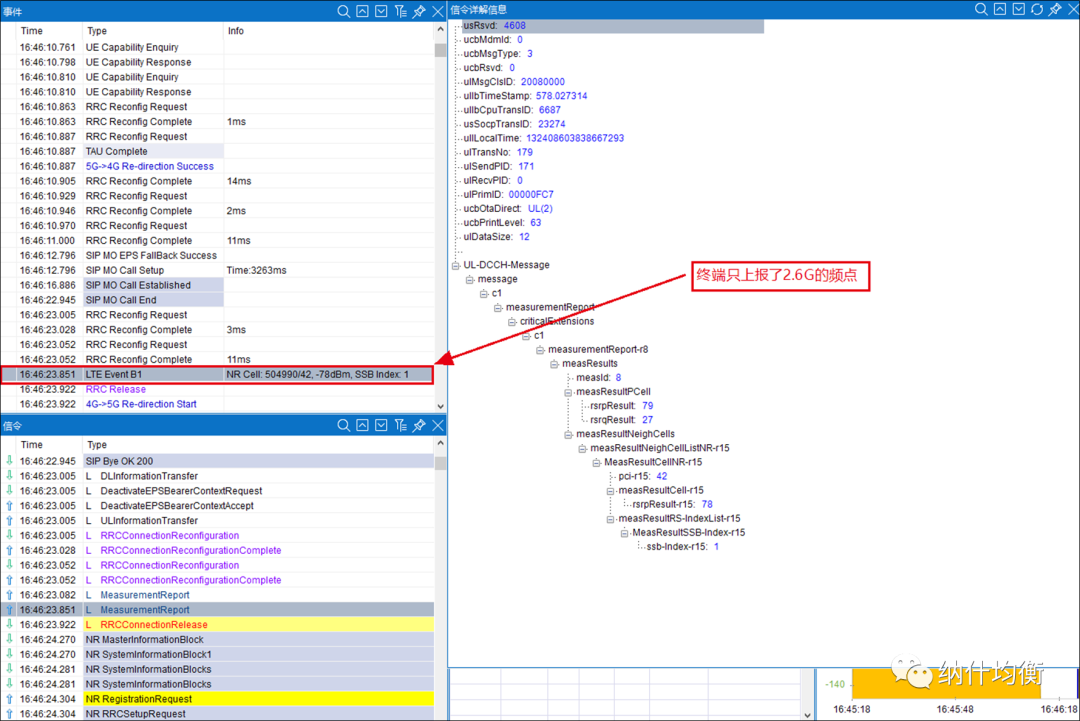This screenshot has height=721, width=1080.
Task: Select SIP MO EPS FallBack Success event
Action: coord(152,255)
